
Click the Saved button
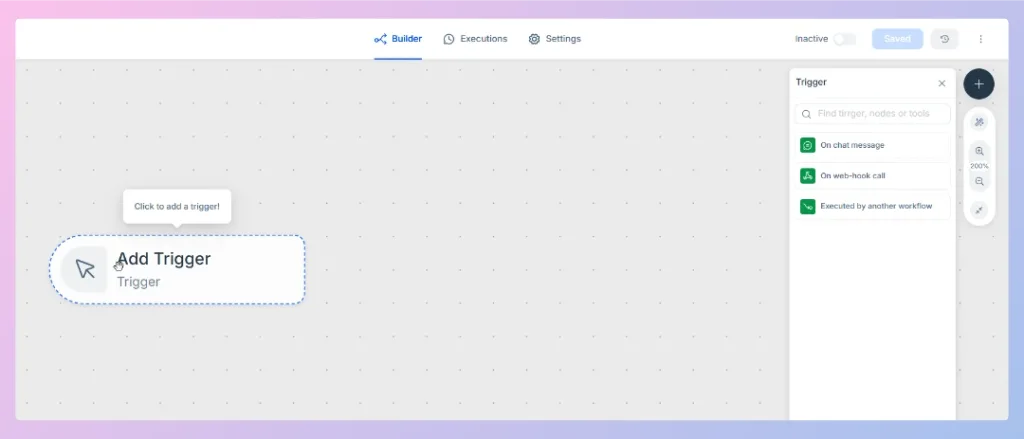pos(897,39)
